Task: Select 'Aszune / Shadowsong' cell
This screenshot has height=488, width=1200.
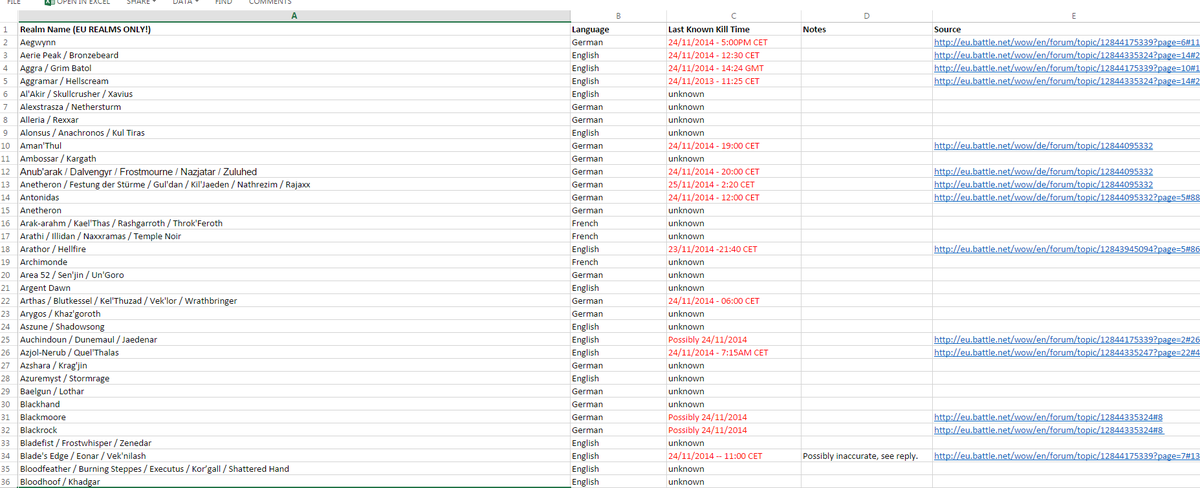Action: 293,327
